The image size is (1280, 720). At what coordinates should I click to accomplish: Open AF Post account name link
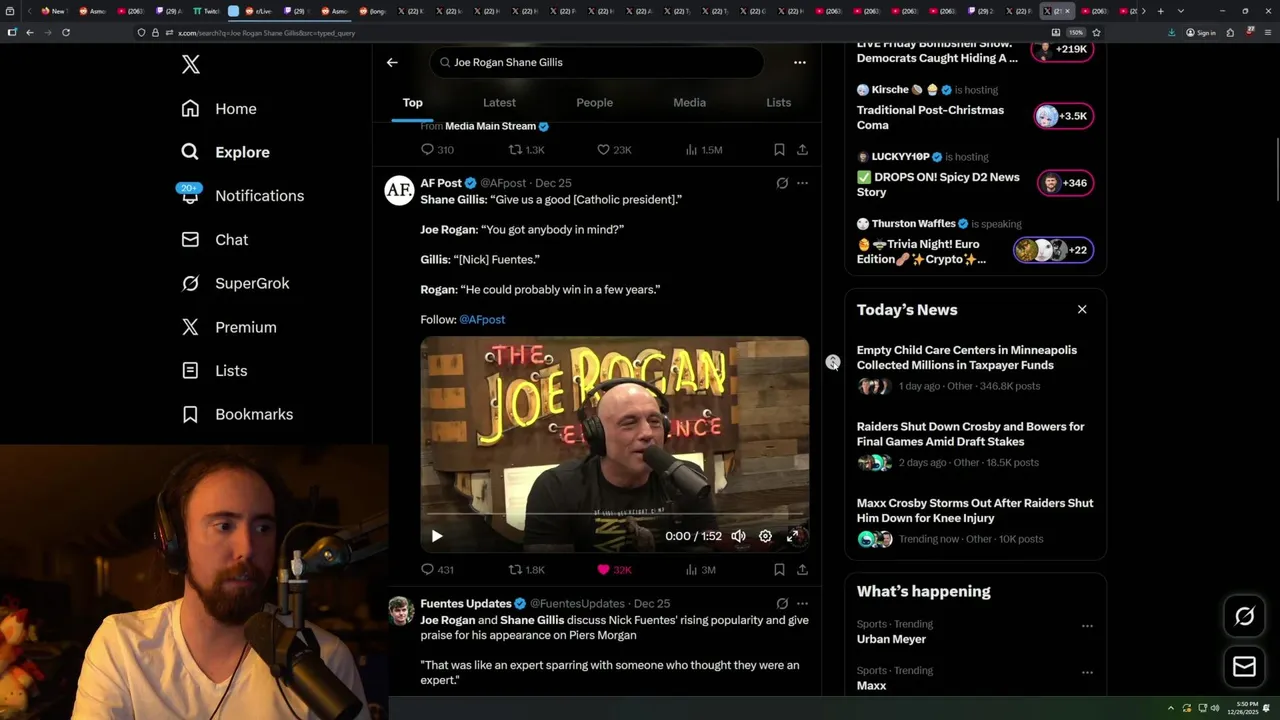point(441,183)
